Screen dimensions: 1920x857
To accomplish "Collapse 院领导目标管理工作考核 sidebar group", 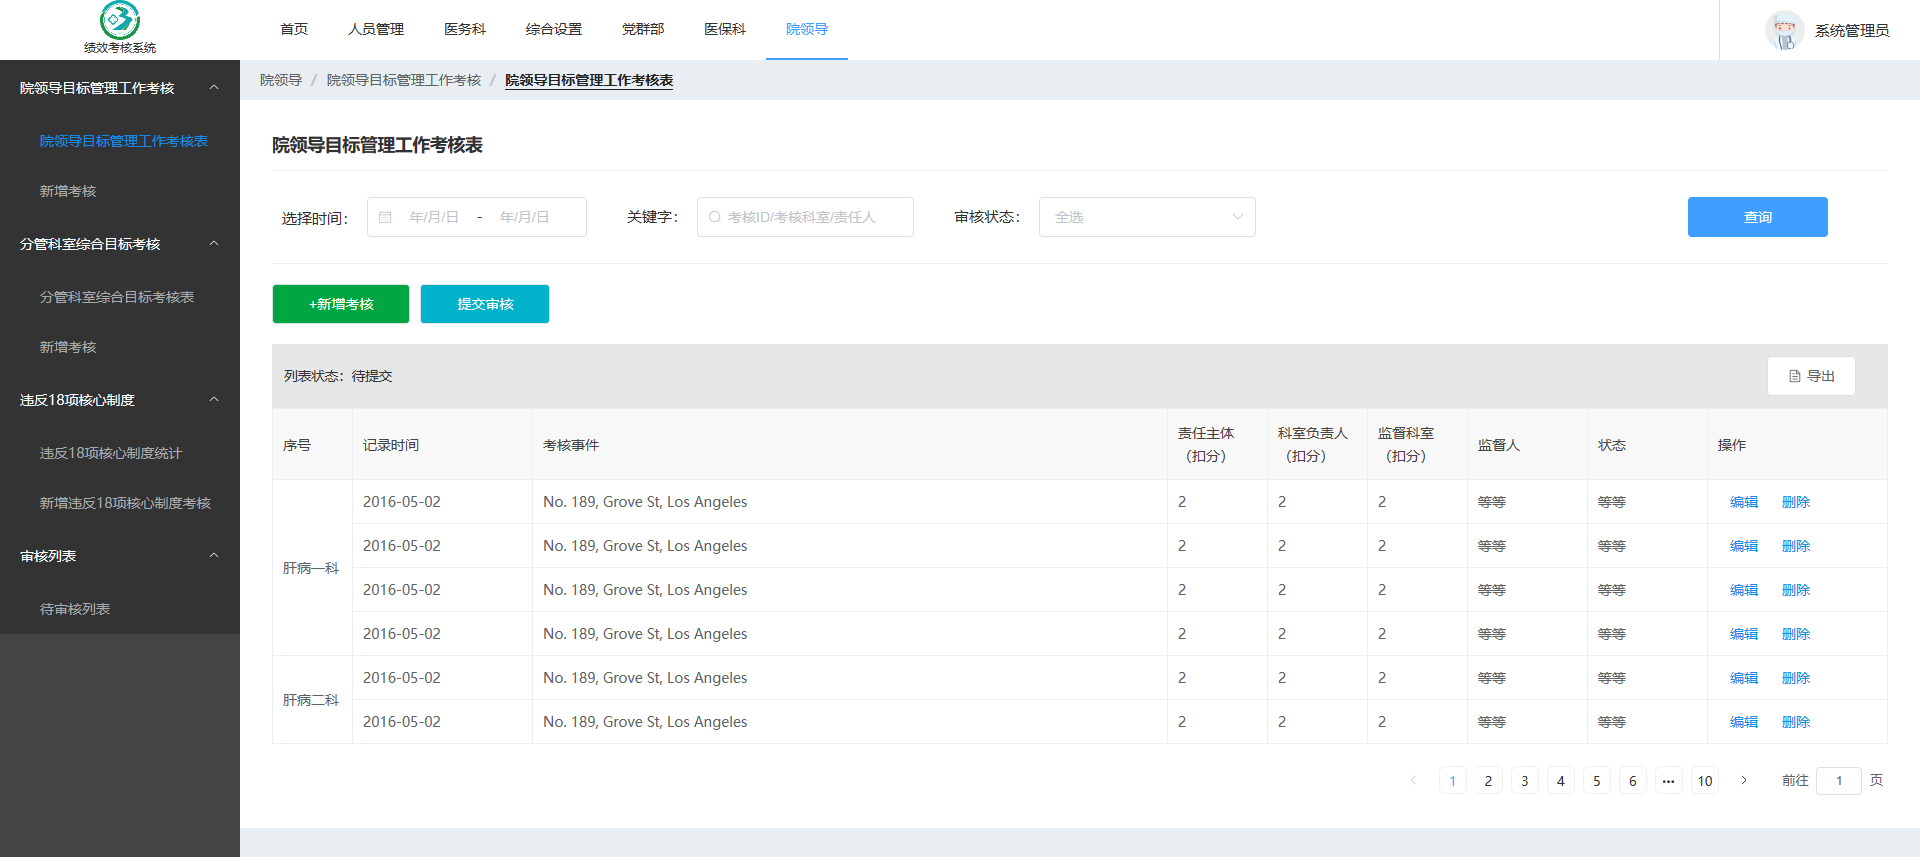I will (214, 88).
